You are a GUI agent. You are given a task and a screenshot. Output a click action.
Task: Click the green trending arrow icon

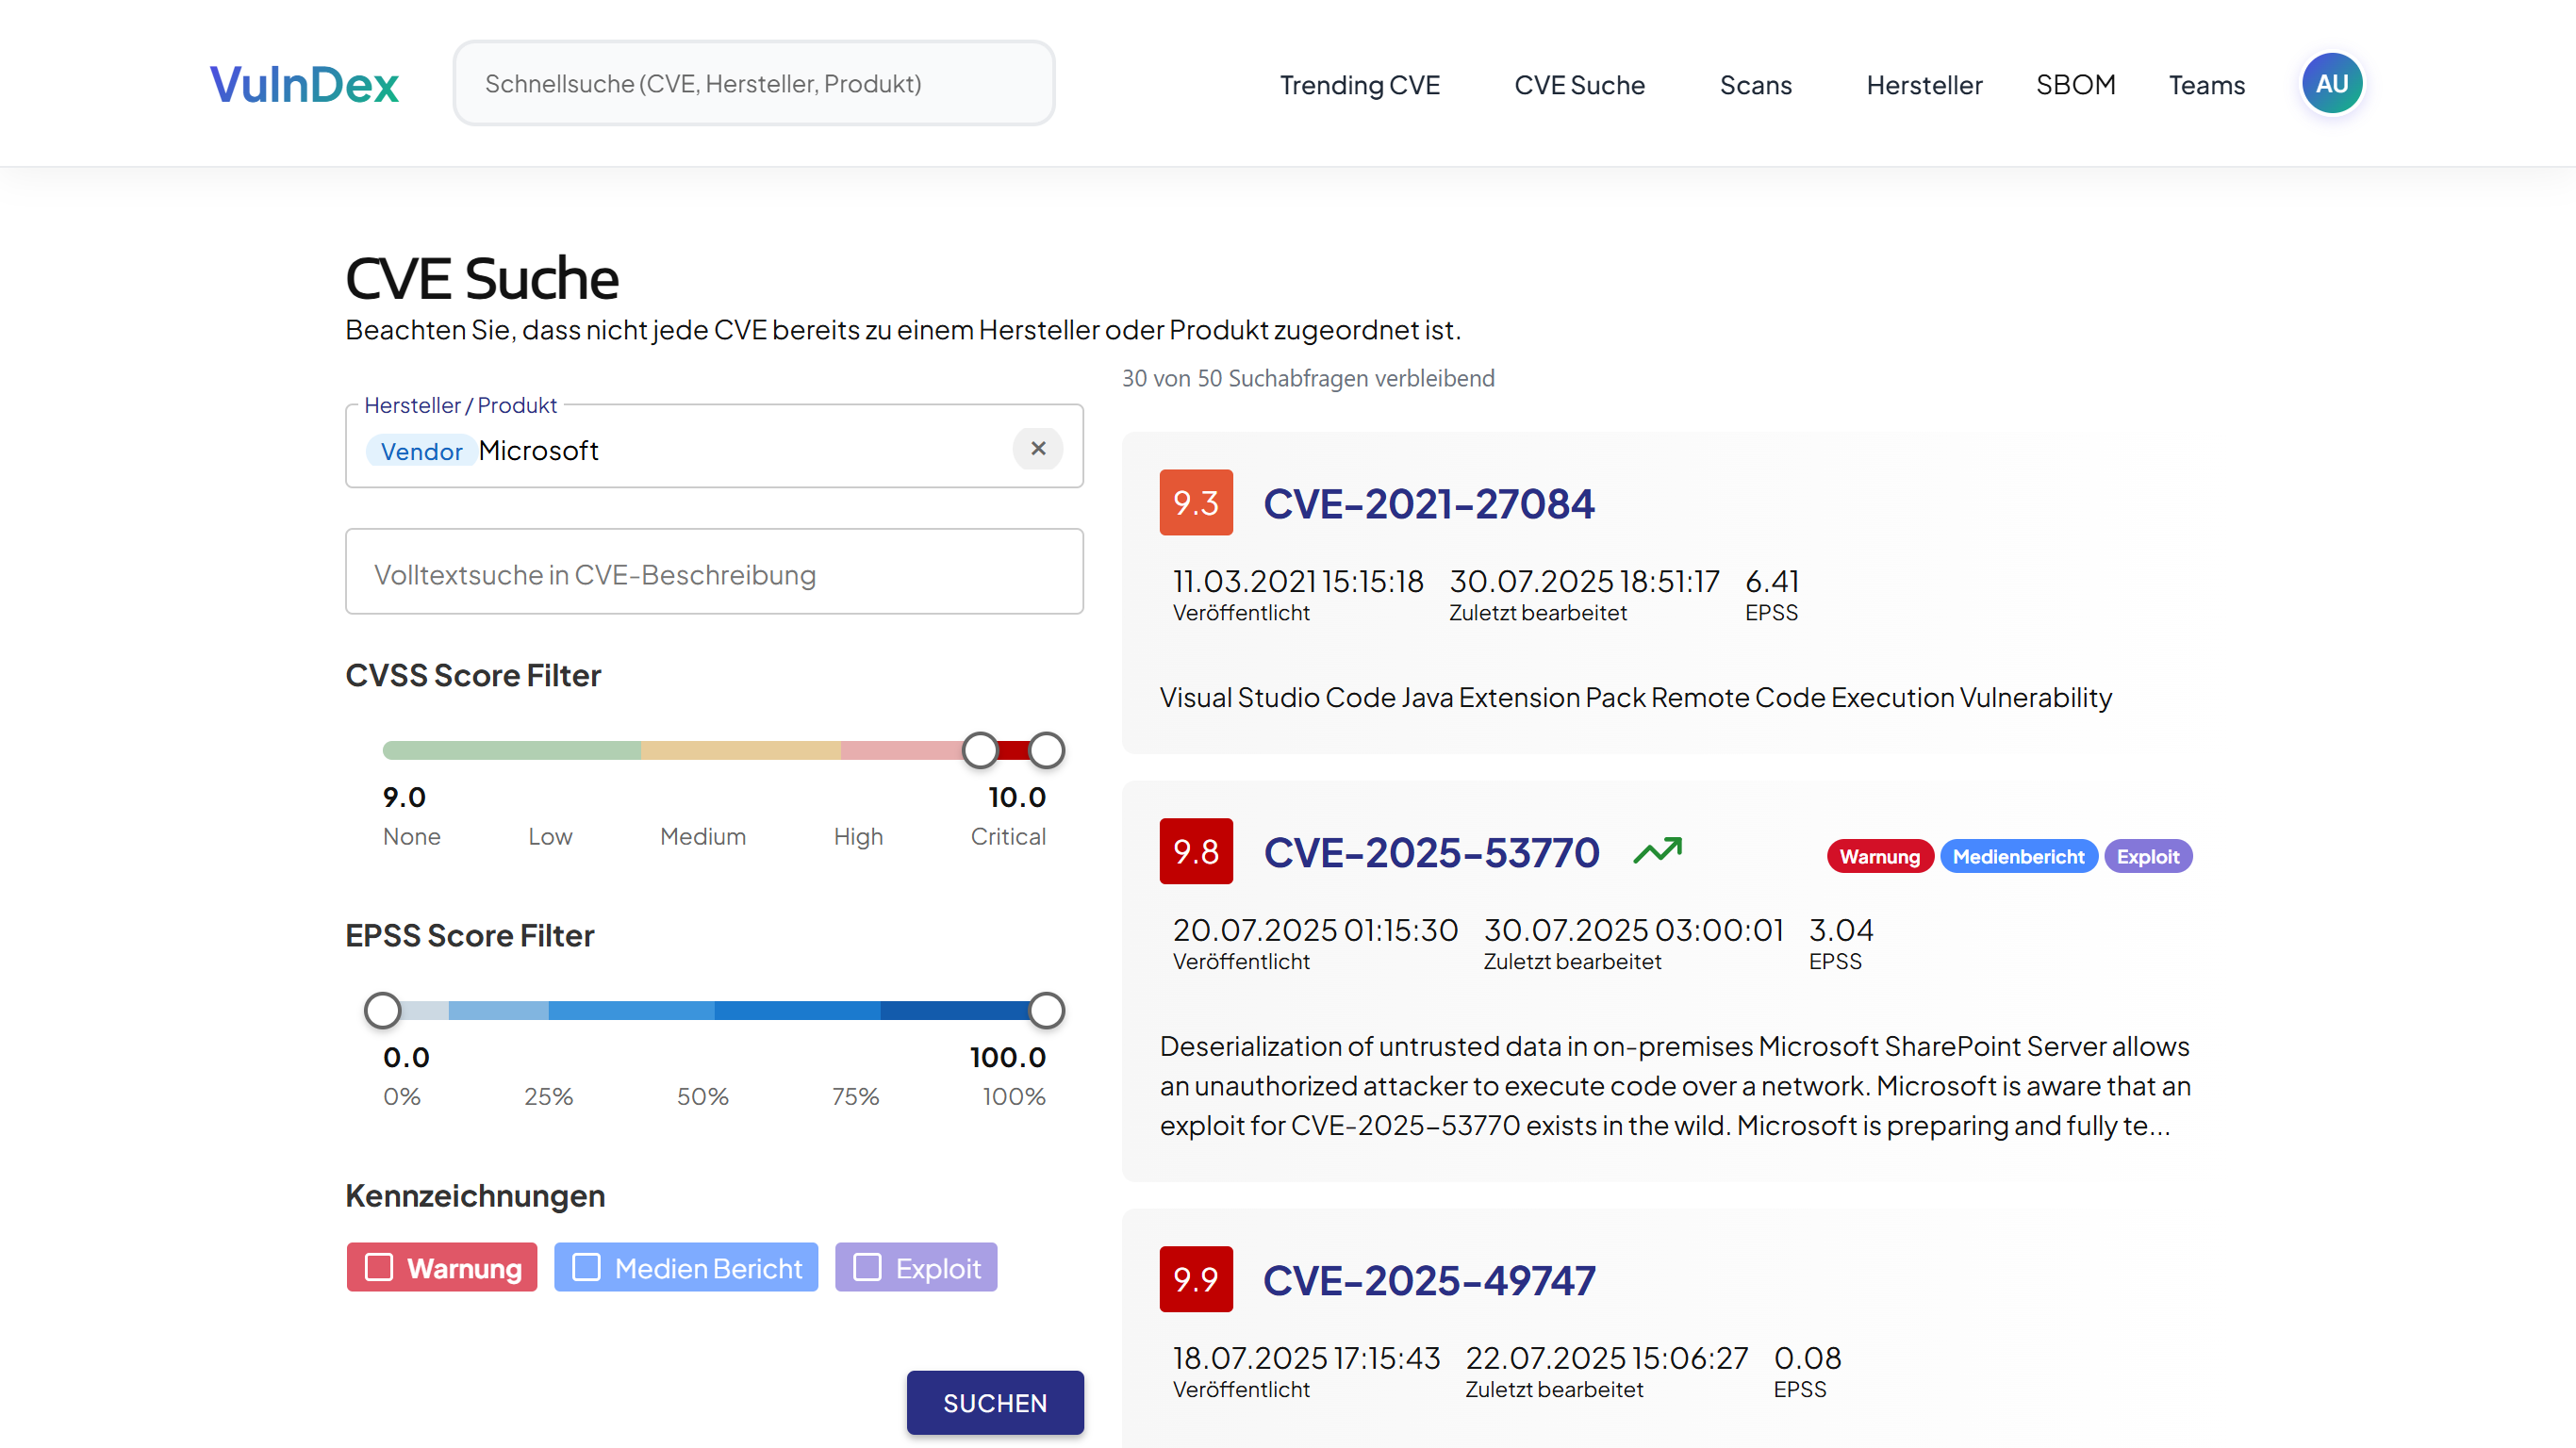(x=1657, y=851)
